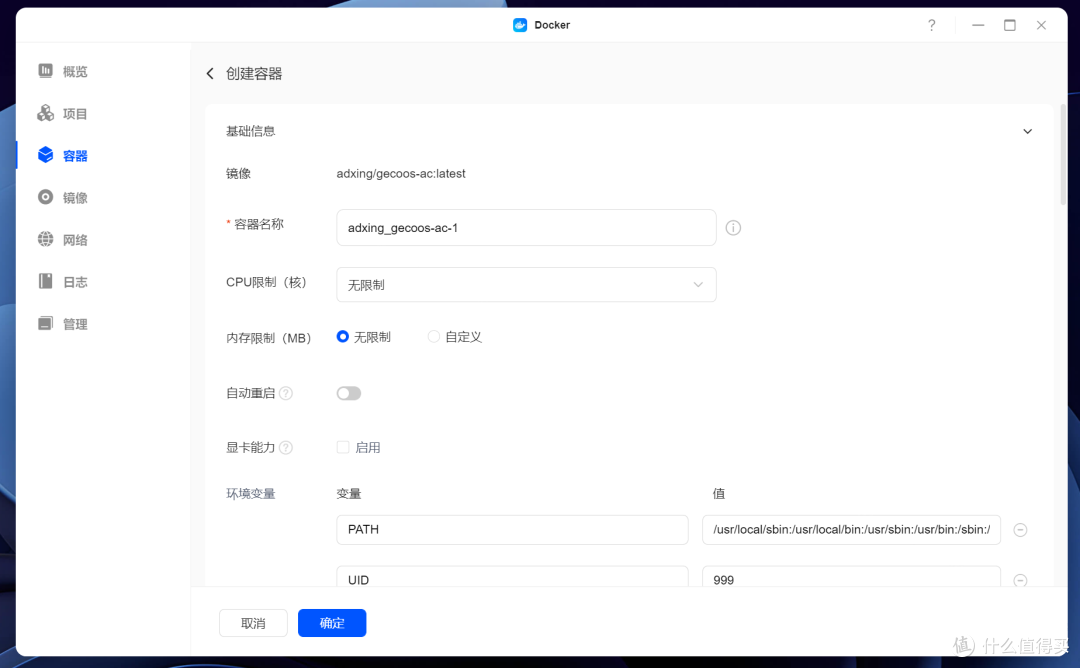The height and width of the screenshot is (668, 1080).
Task: Open 镜像 menu item
Action: point(75,198)
